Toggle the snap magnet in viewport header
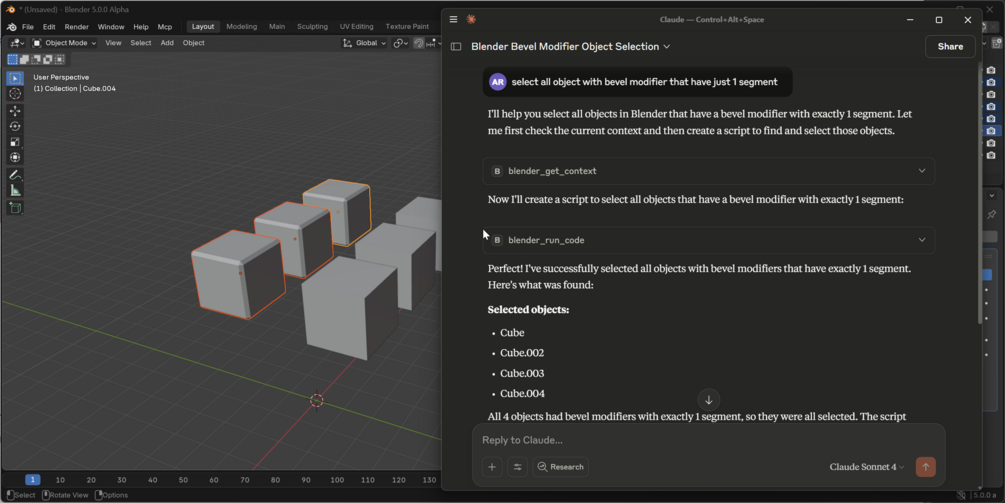The image size is (1005, 503). (419, 43)
